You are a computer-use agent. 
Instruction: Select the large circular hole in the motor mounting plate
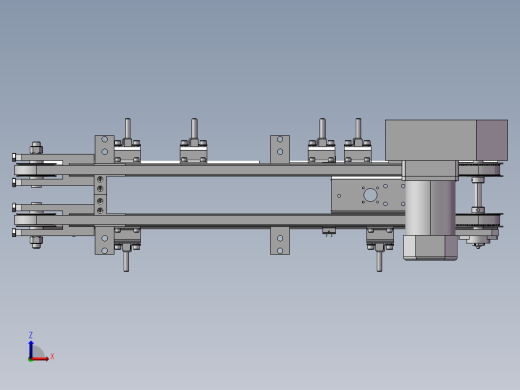click(x=370, y=195)
